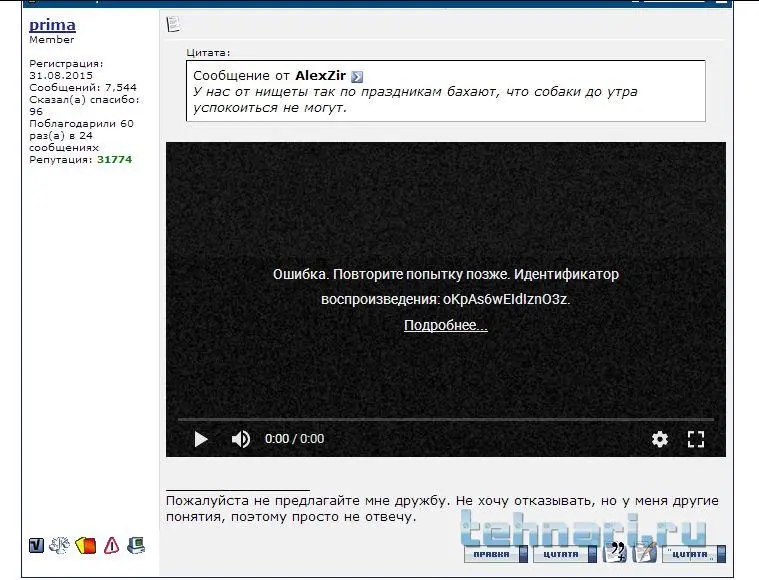The height and width of the screenshot is (580, 759).
Task: Open prima's user profile link
Action: coord(52,25)
